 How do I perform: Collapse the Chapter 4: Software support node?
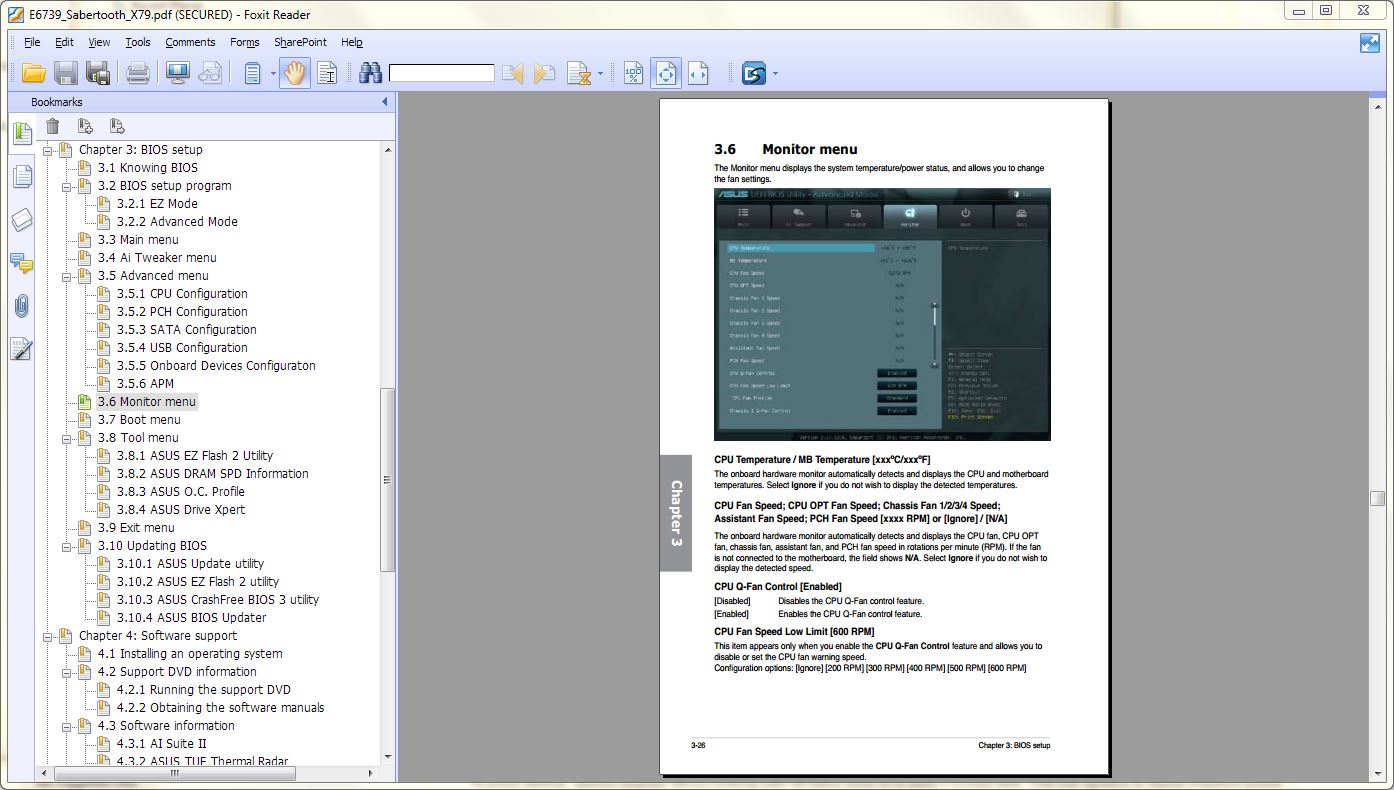48,636
